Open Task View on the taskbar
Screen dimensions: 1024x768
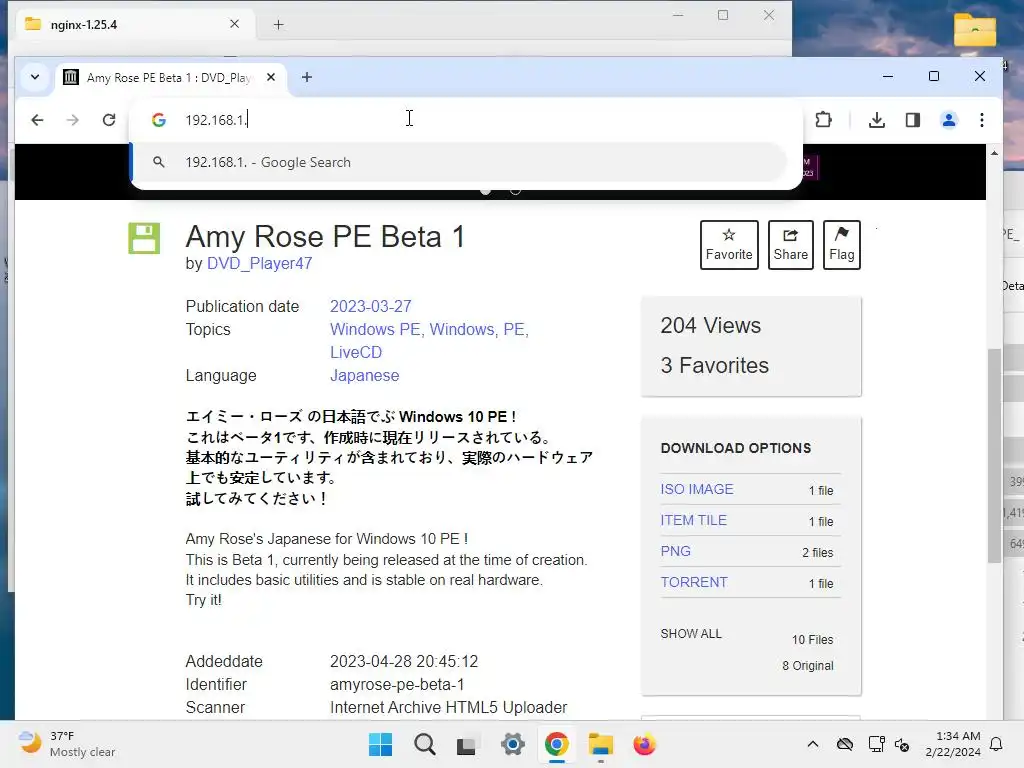pos(468,744)
